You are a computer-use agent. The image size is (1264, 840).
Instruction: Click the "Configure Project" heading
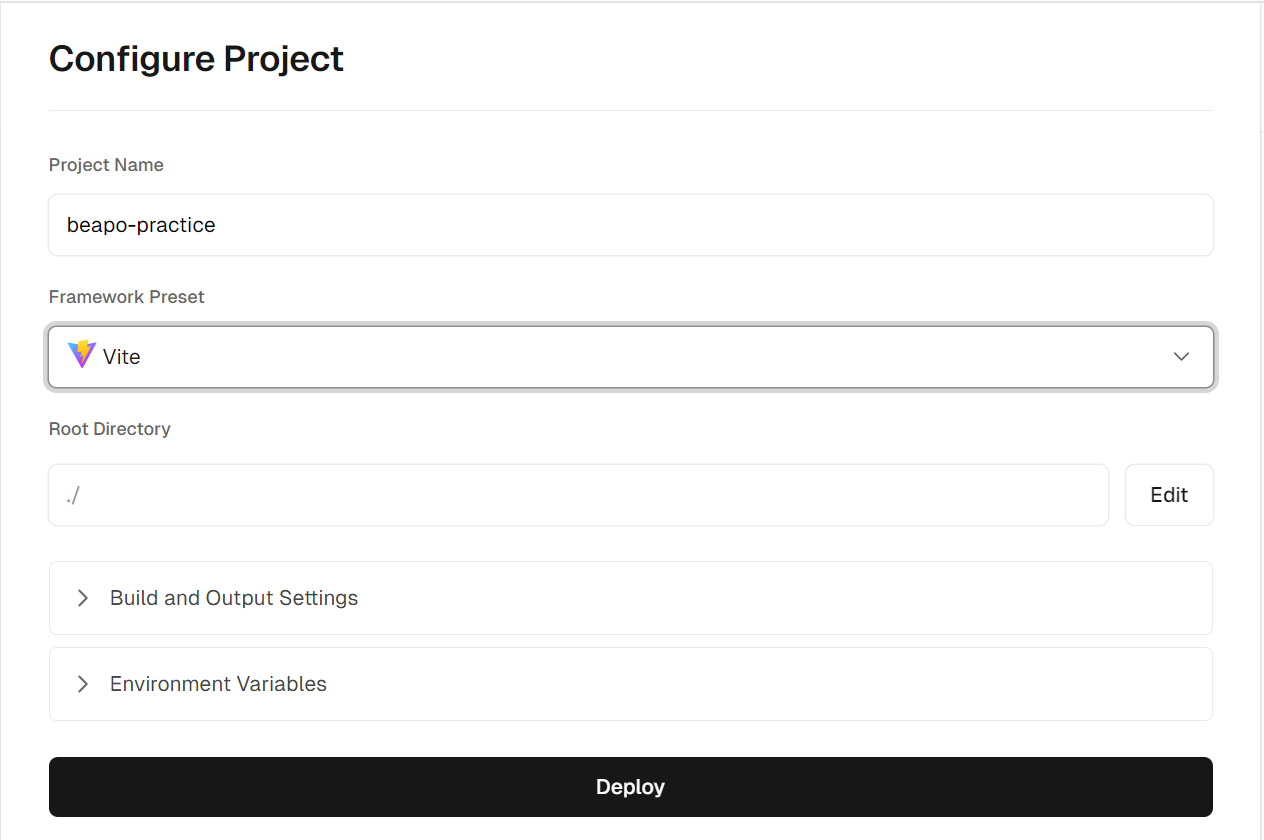196,59
